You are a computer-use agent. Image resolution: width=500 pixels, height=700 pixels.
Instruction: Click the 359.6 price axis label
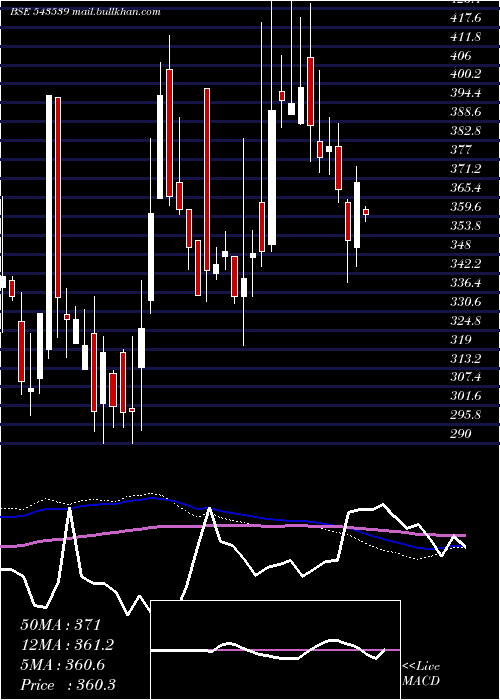tap(466, 207)
